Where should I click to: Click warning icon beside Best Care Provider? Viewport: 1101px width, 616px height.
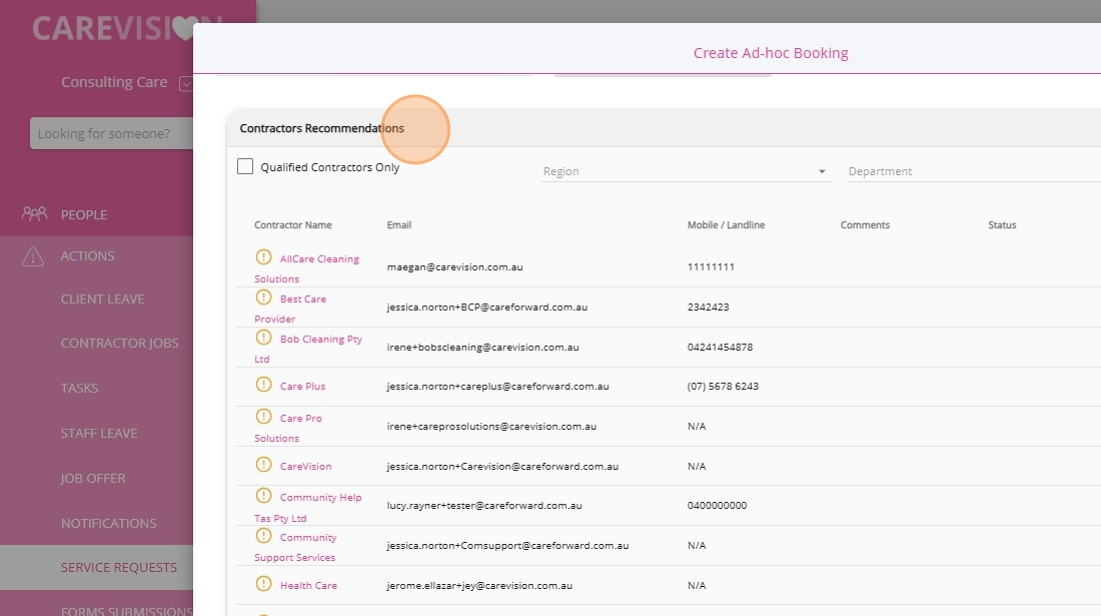(264, 297)
